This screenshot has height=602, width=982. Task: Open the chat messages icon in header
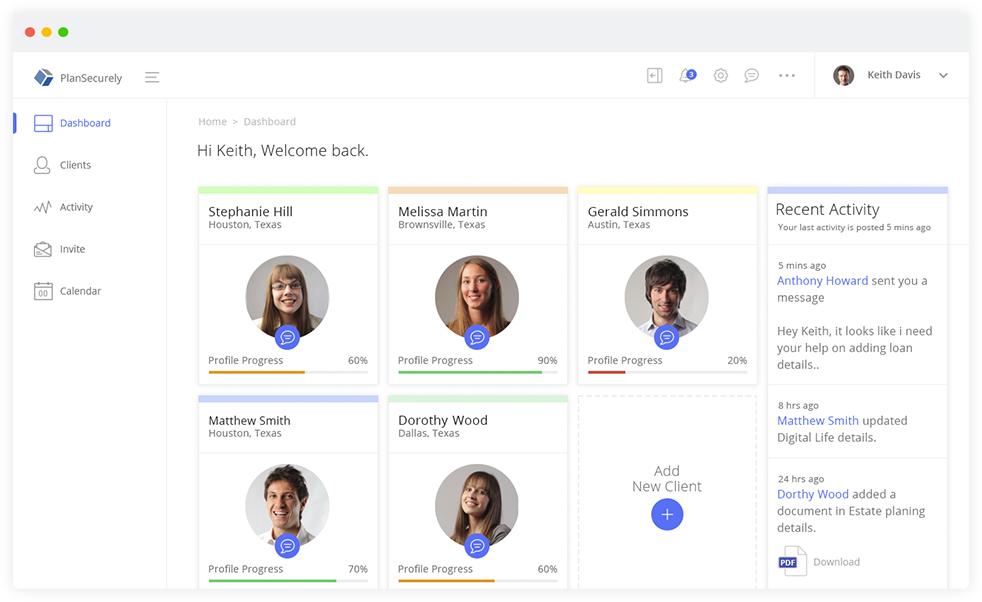752,76
